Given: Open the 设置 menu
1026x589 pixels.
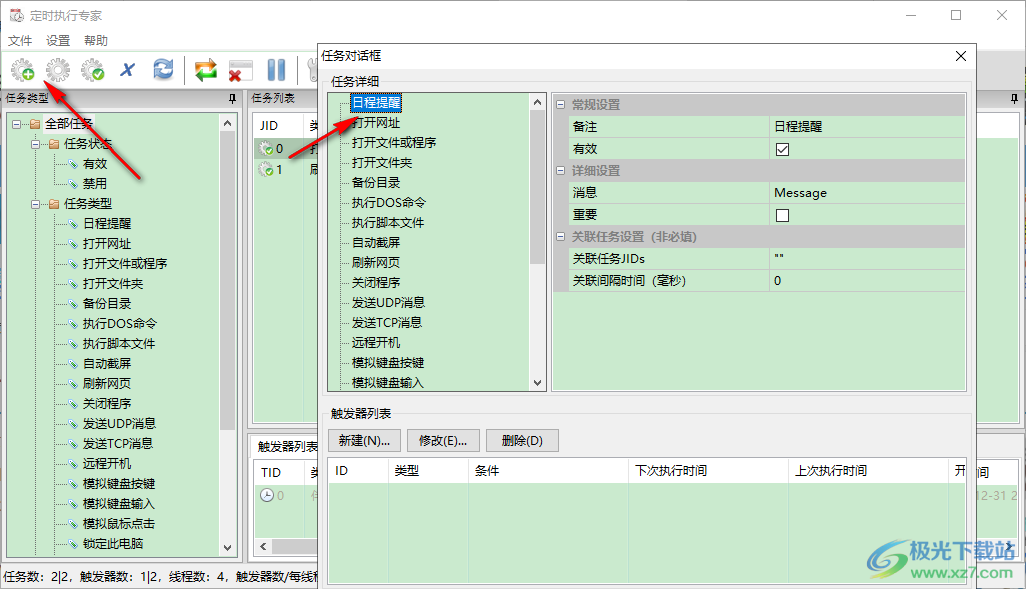Looking at the screenshot, I should [x=57, y=40].
